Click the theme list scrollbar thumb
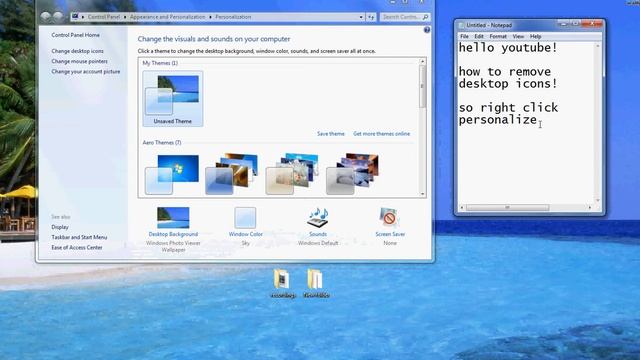640x360 pixels. [x=422, y=86]
